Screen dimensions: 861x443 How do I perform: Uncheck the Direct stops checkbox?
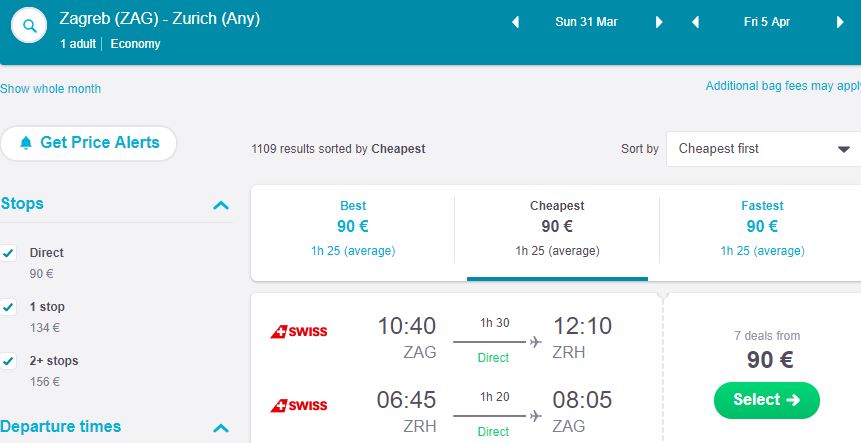pyautogui.click(x=9, y=253)
